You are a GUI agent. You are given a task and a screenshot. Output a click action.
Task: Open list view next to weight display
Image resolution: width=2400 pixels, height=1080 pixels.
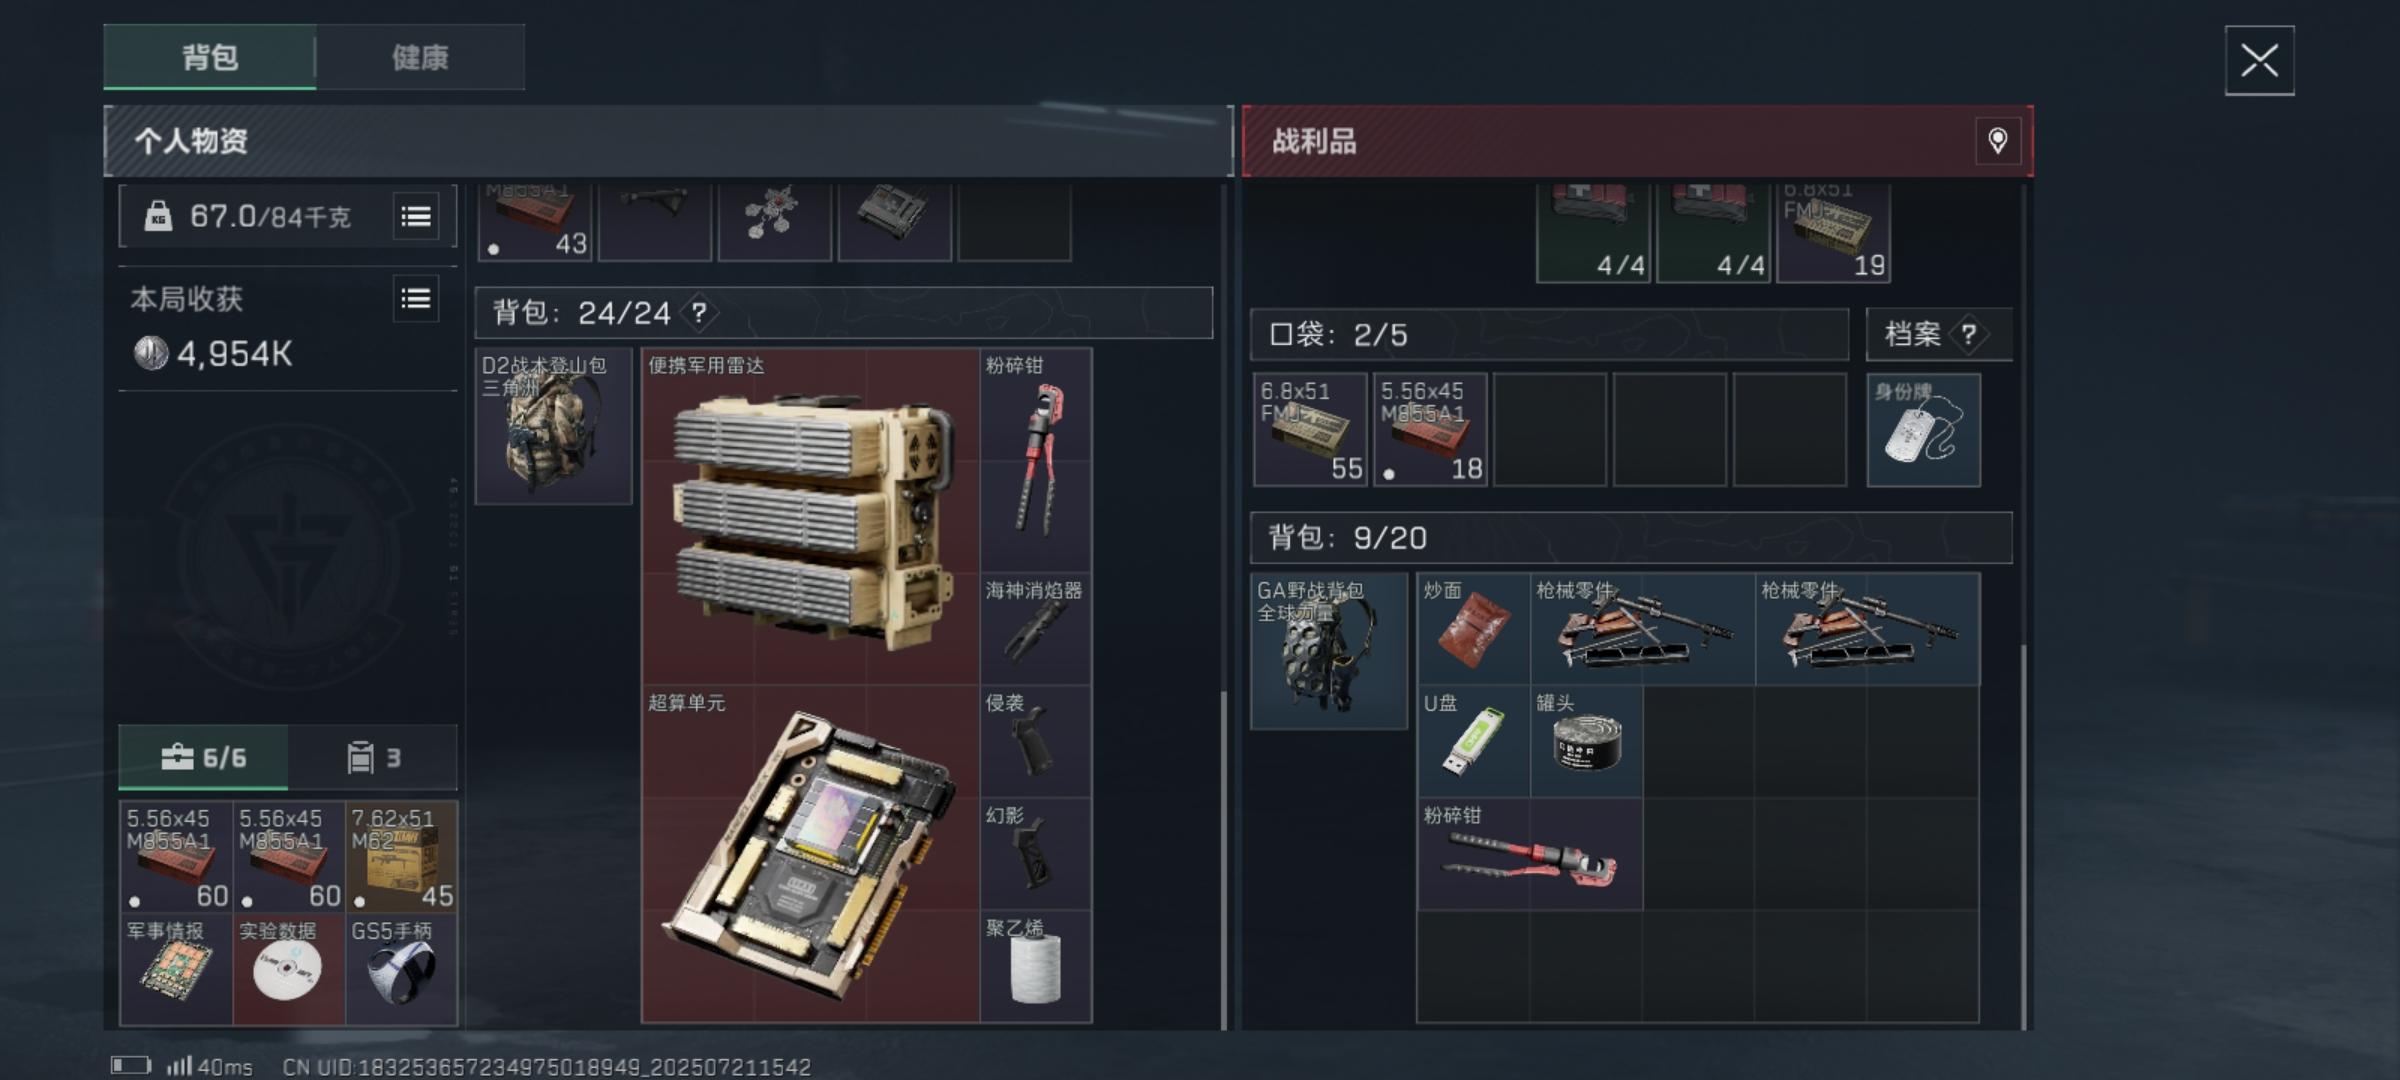pos(416,216)
